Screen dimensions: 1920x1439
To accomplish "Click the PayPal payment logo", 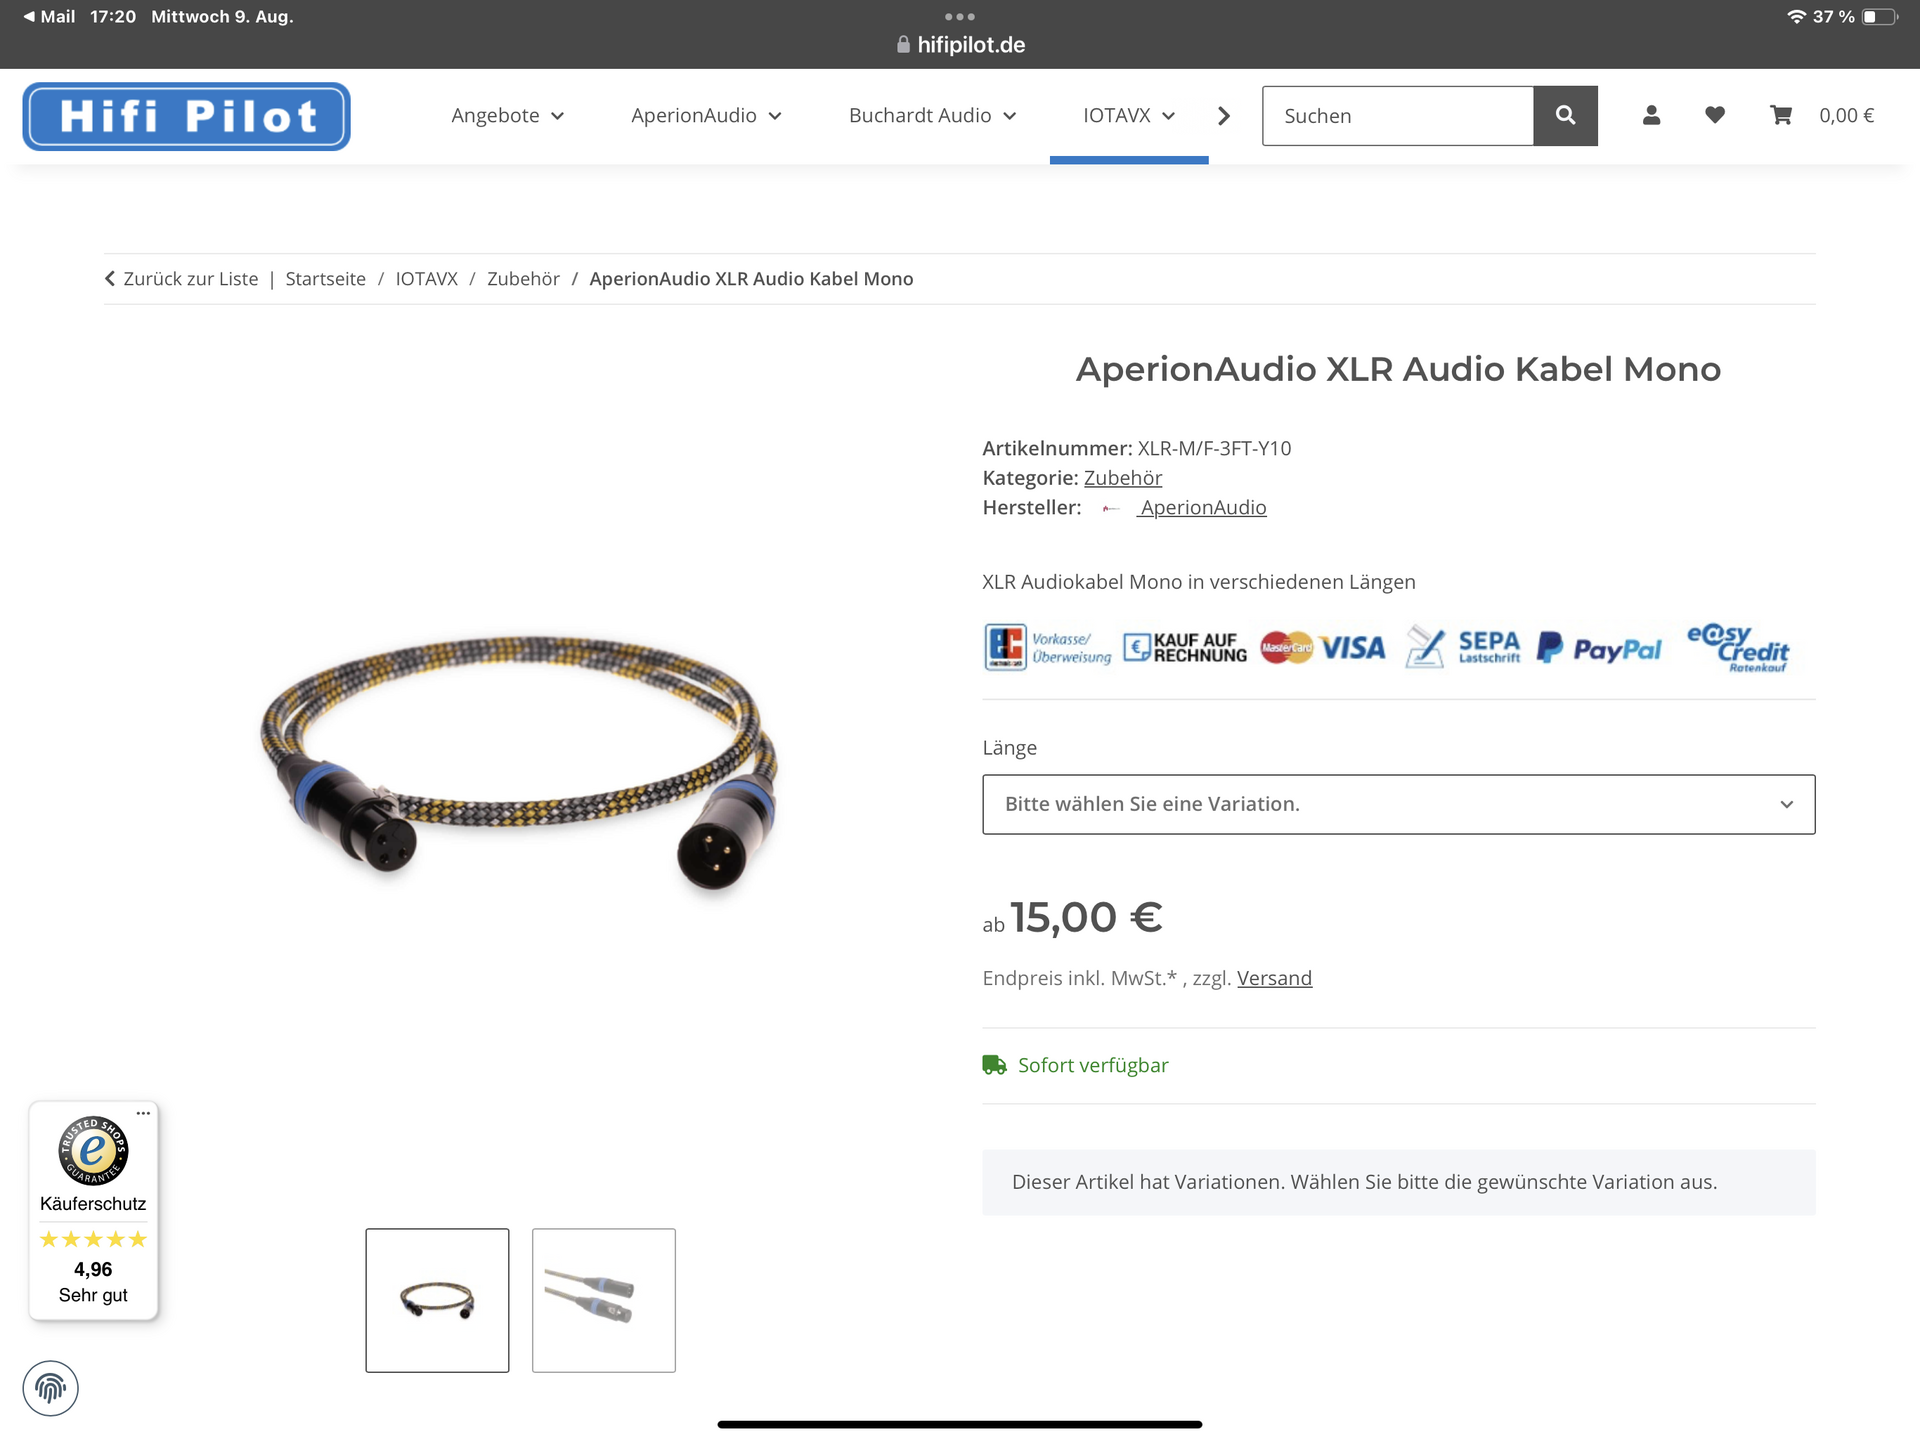I will tap(1599, 648).
